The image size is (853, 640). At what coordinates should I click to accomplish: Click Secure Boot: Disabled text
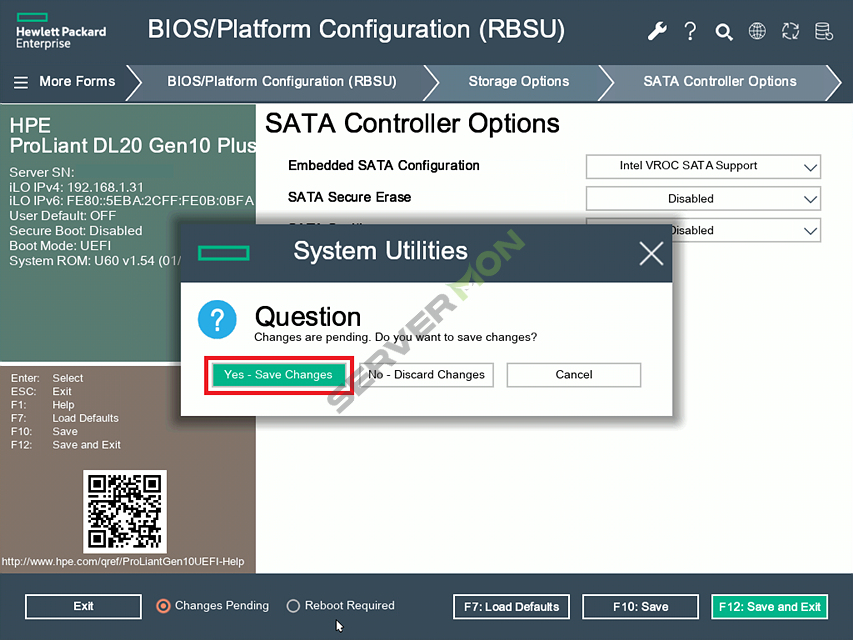click(x=76, y=231)
